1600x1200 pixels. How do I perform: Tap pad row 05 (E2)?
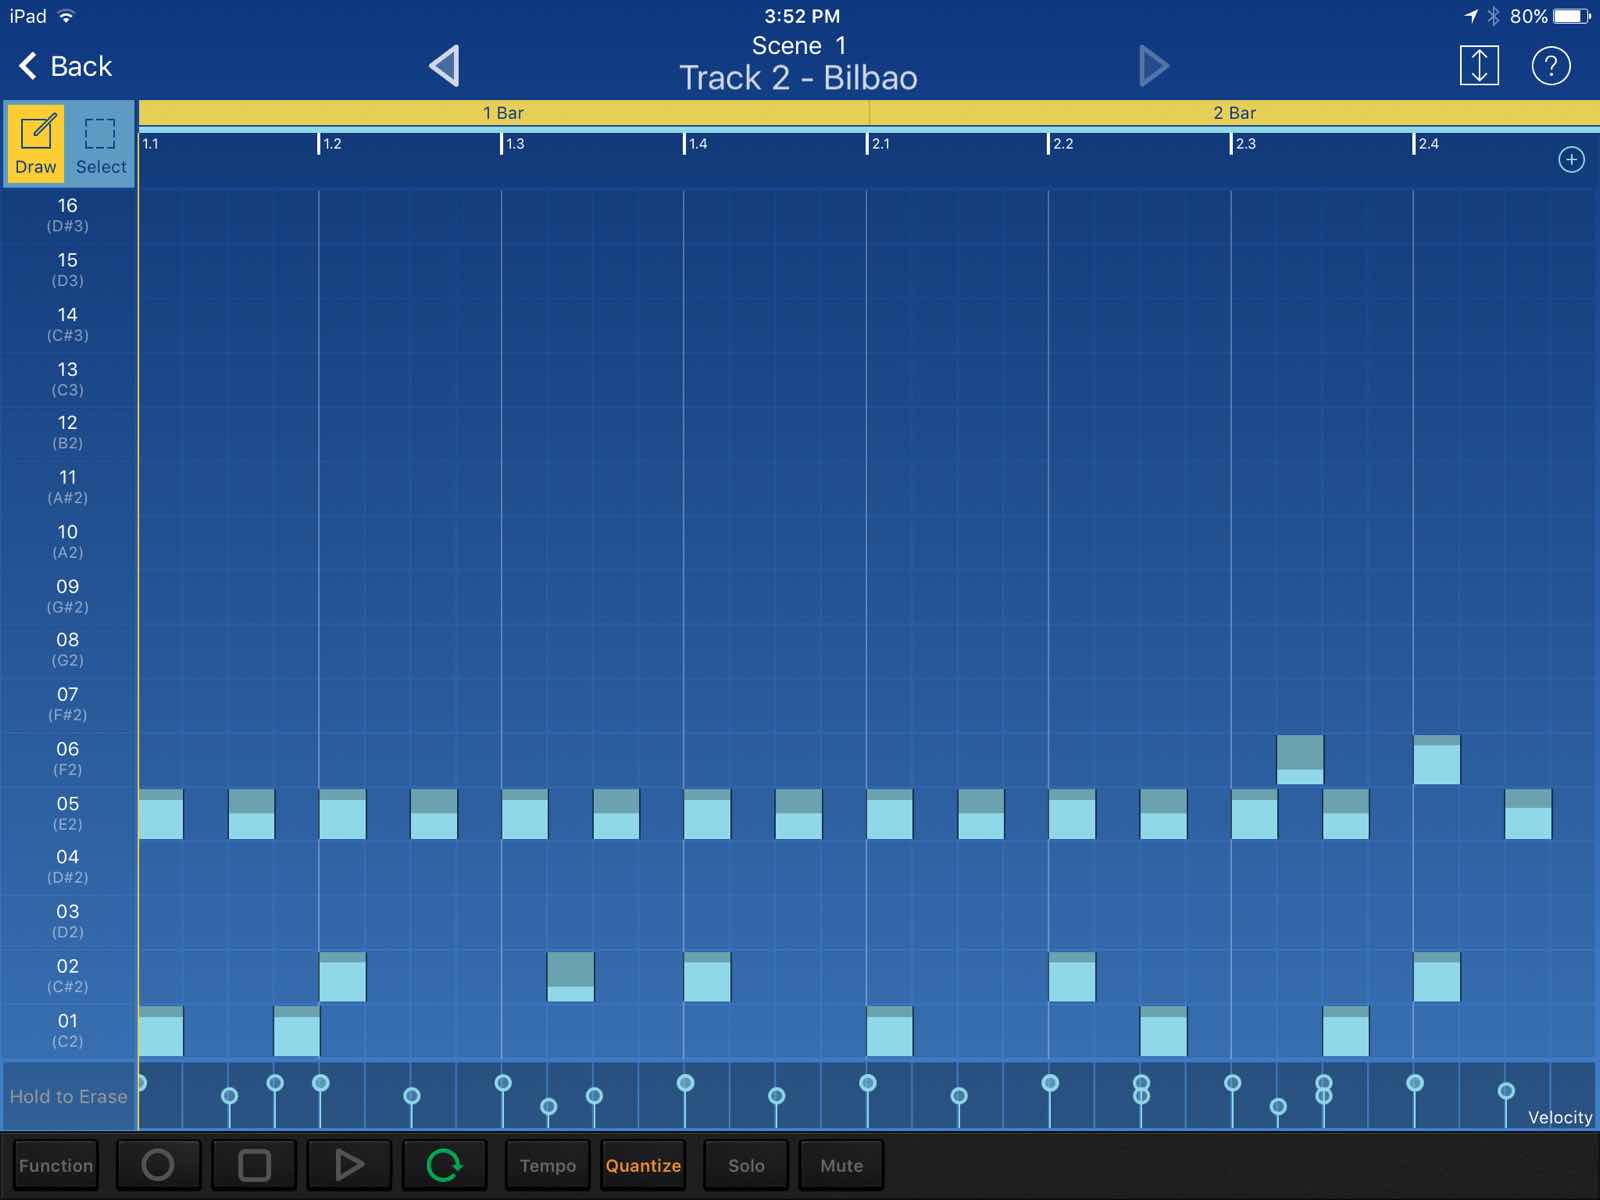click(68, 813)
